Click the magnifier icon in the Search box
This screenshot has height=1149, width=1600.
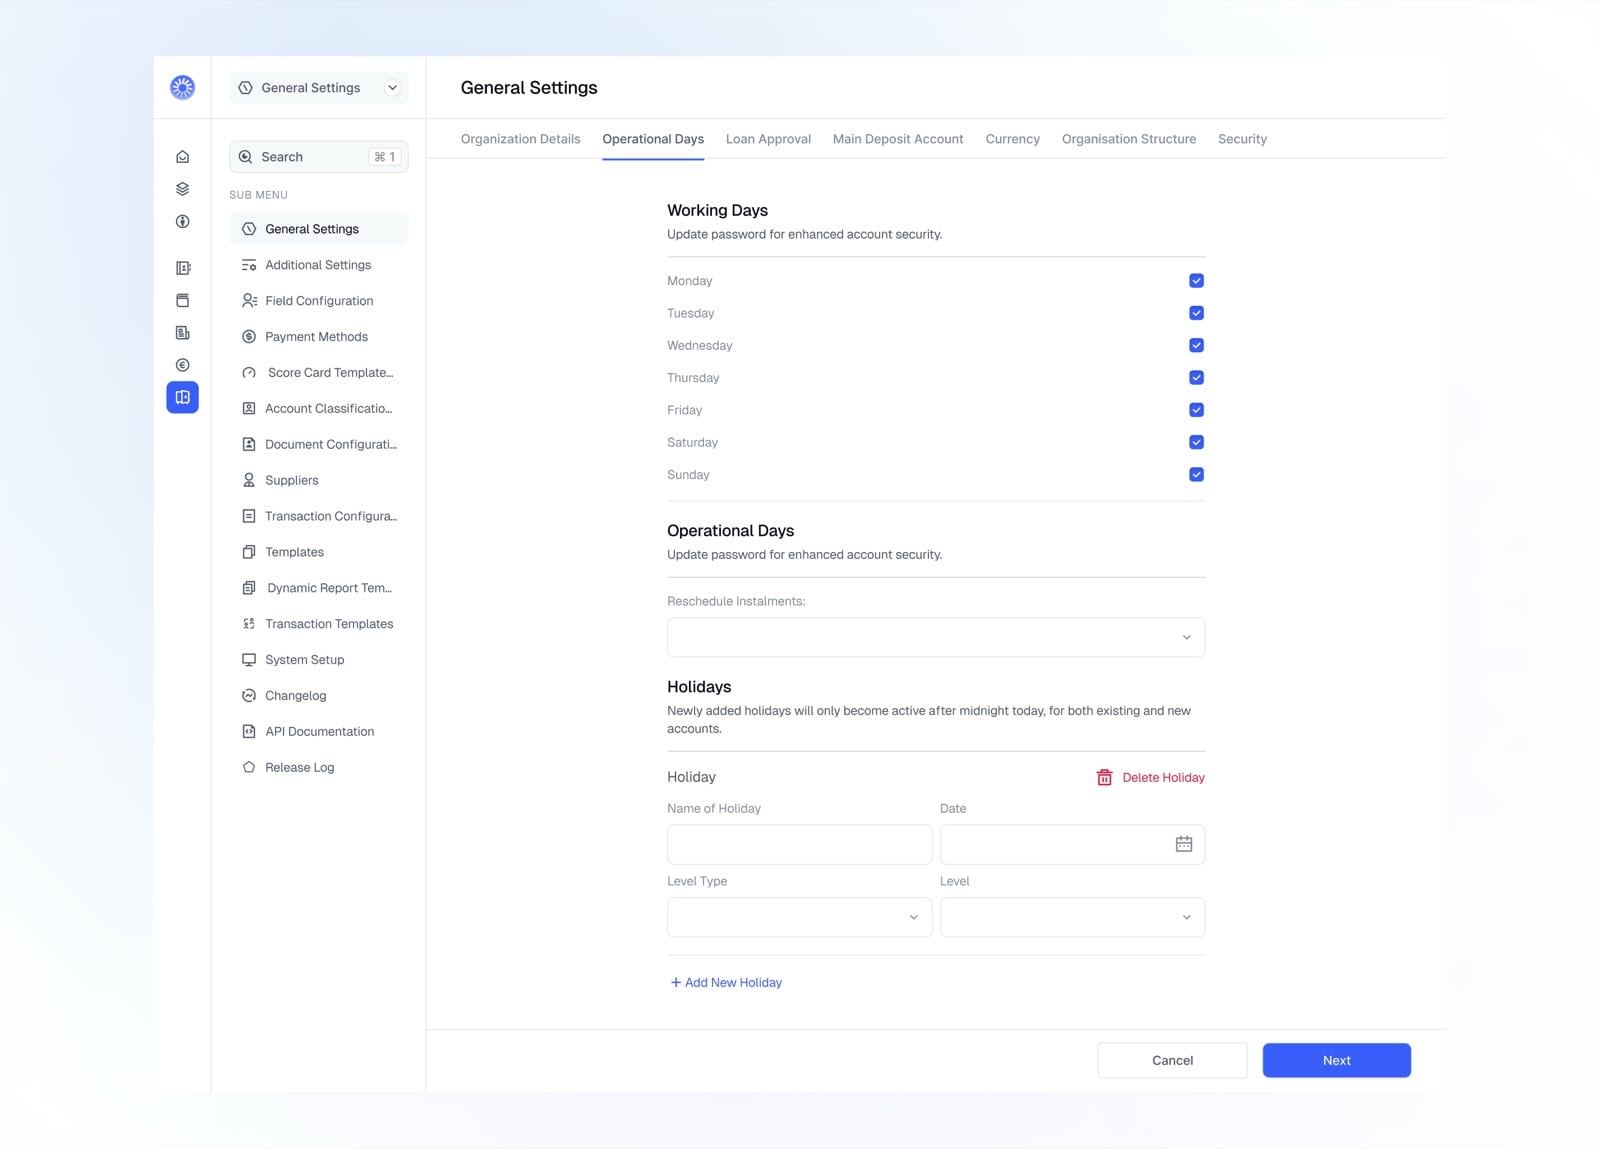pyautogui.click(x=245, y=157)
